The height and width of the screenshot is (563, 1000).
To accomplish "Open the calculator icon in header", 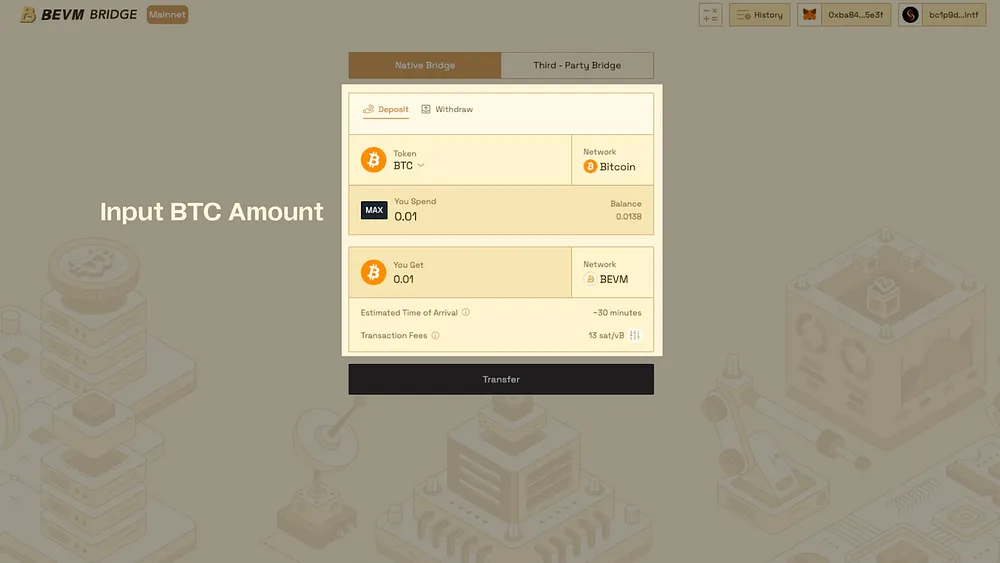I will (710, 15).
